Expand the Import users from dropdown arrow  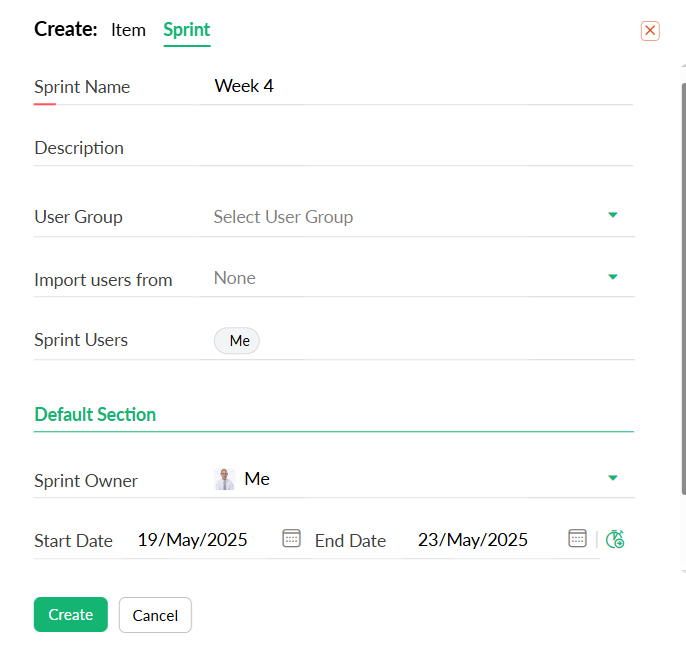613,278
